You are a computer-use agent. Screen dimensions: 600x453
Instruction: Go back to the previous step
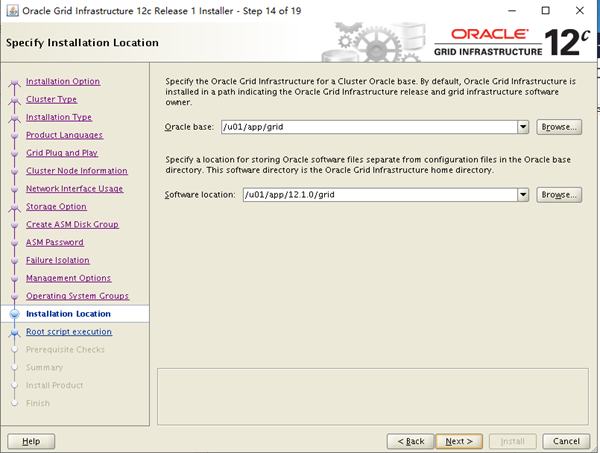pyautogui.click(x=411, y=441)
